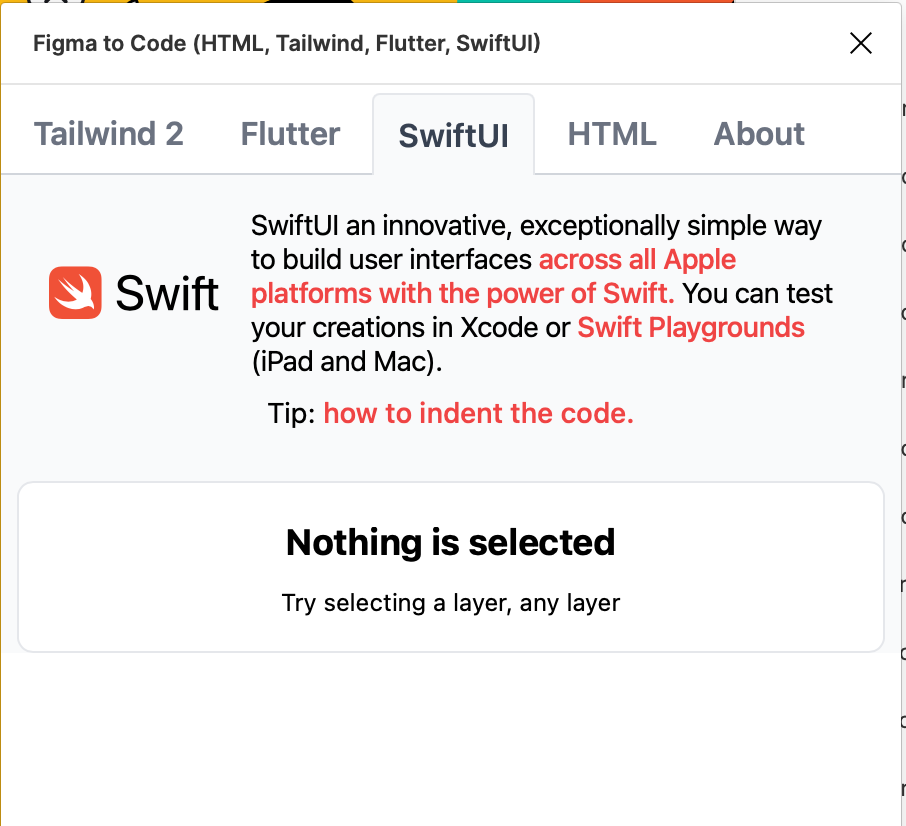Click the 'Tip:' label
The height and width of the screenshot is (826, 906).
point(292,413)
